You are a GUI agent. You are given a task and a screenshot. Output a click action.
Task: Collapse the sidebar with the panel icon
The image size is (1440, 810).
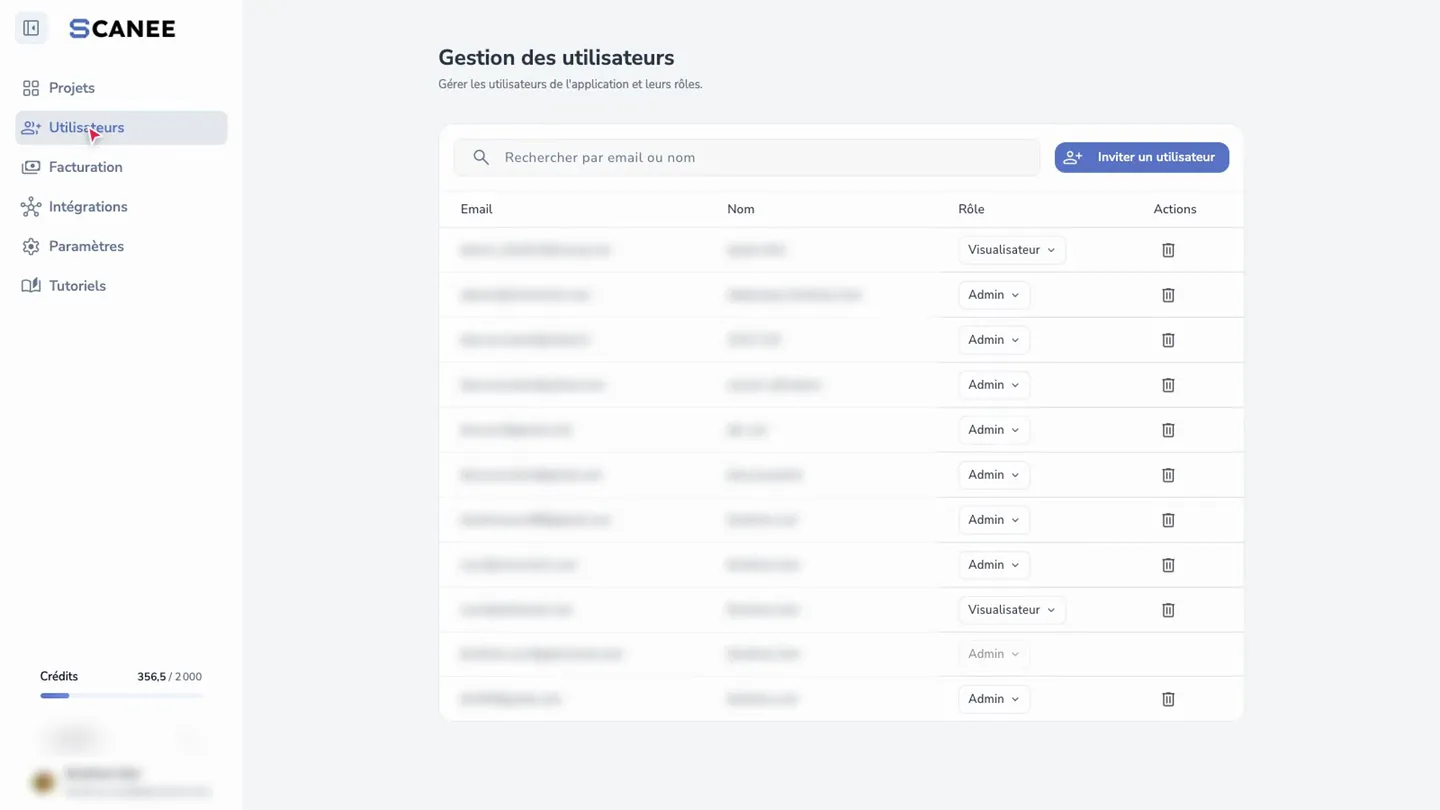point(31,28)
